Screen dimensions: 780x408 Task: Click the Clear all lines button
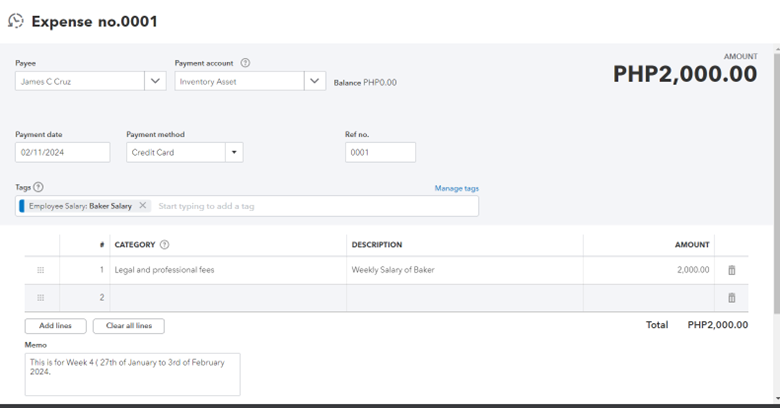pos(128,326)
